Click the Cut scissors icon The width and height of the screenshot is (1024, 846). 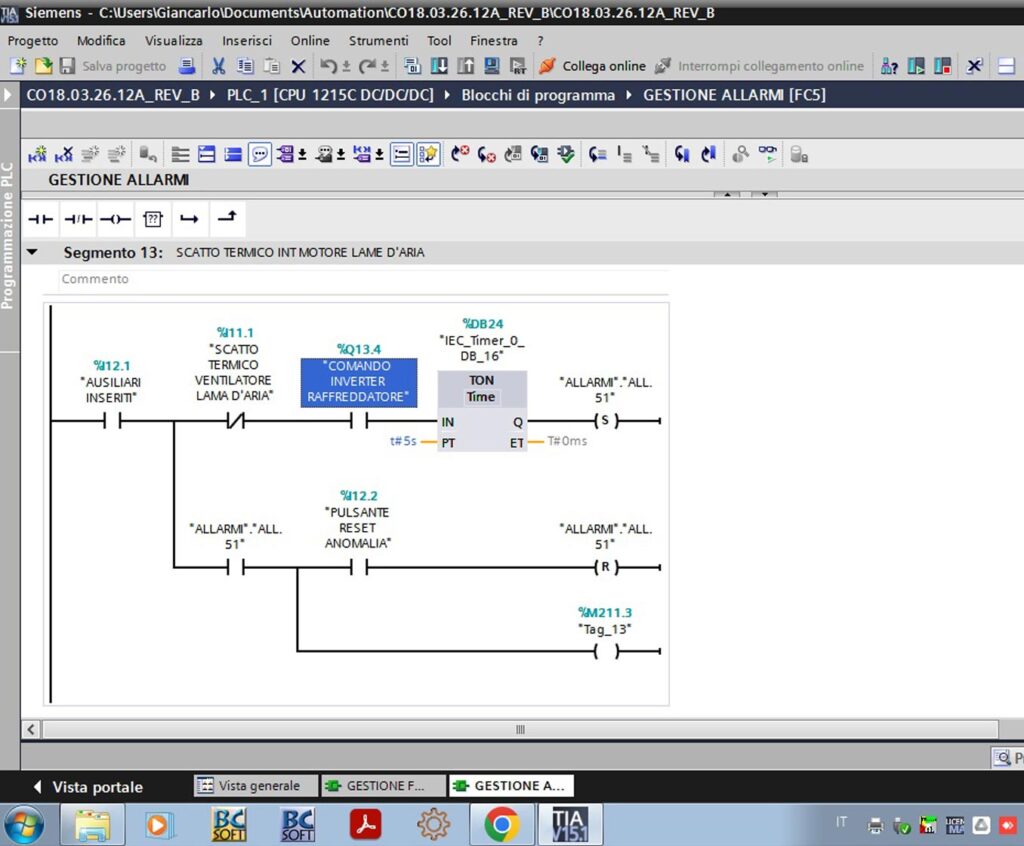pos(218,66)
